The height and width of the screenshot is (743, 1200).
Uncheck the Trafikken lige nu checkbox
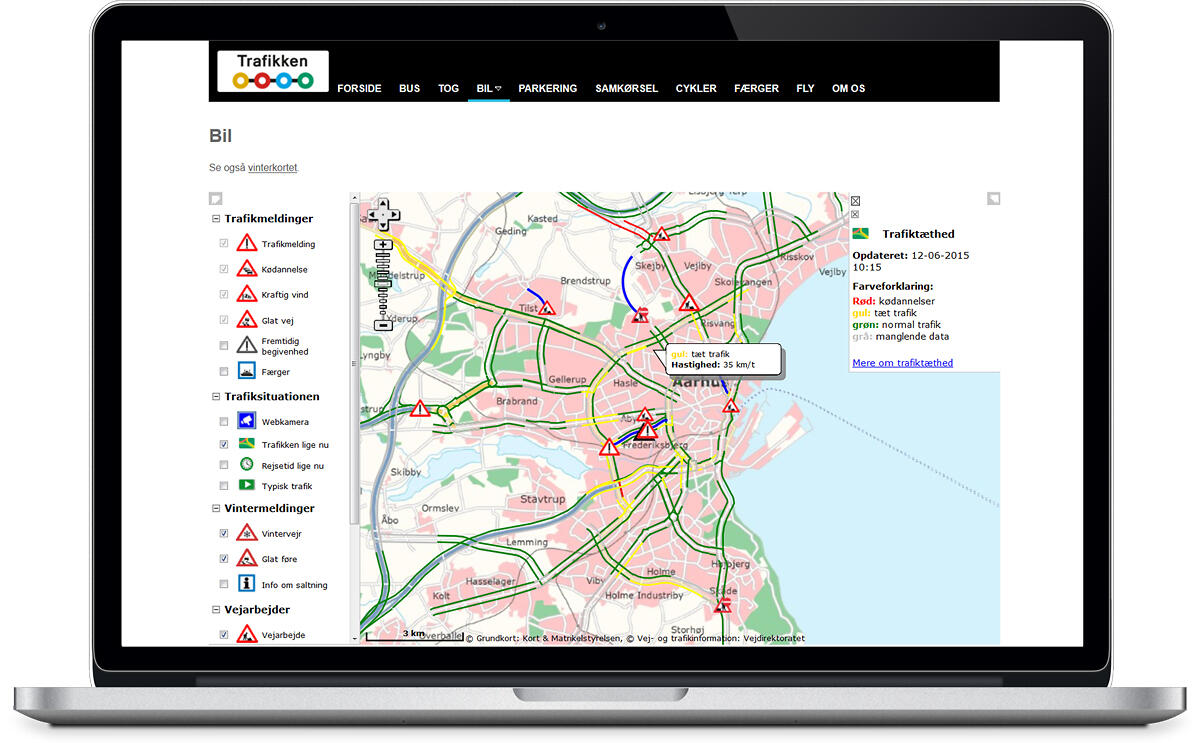tap(224, 444)
